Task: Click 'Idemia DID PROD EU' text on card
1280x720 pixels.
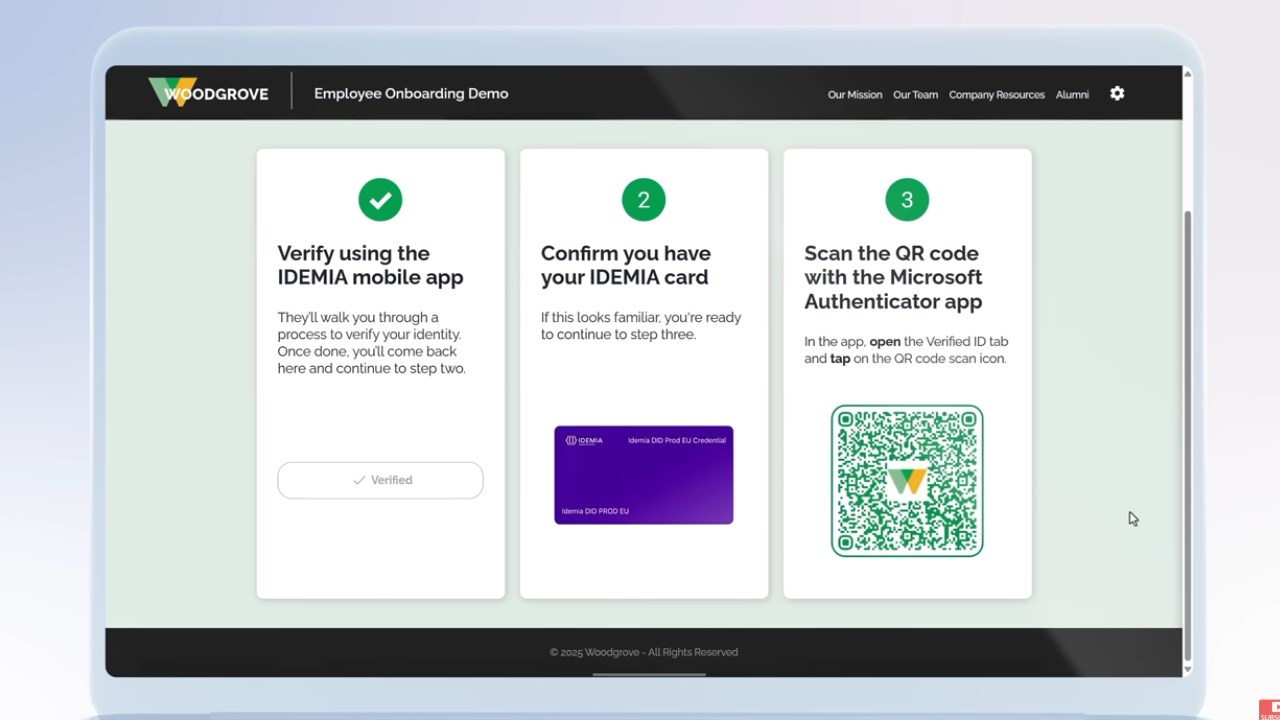Action: 595,511
